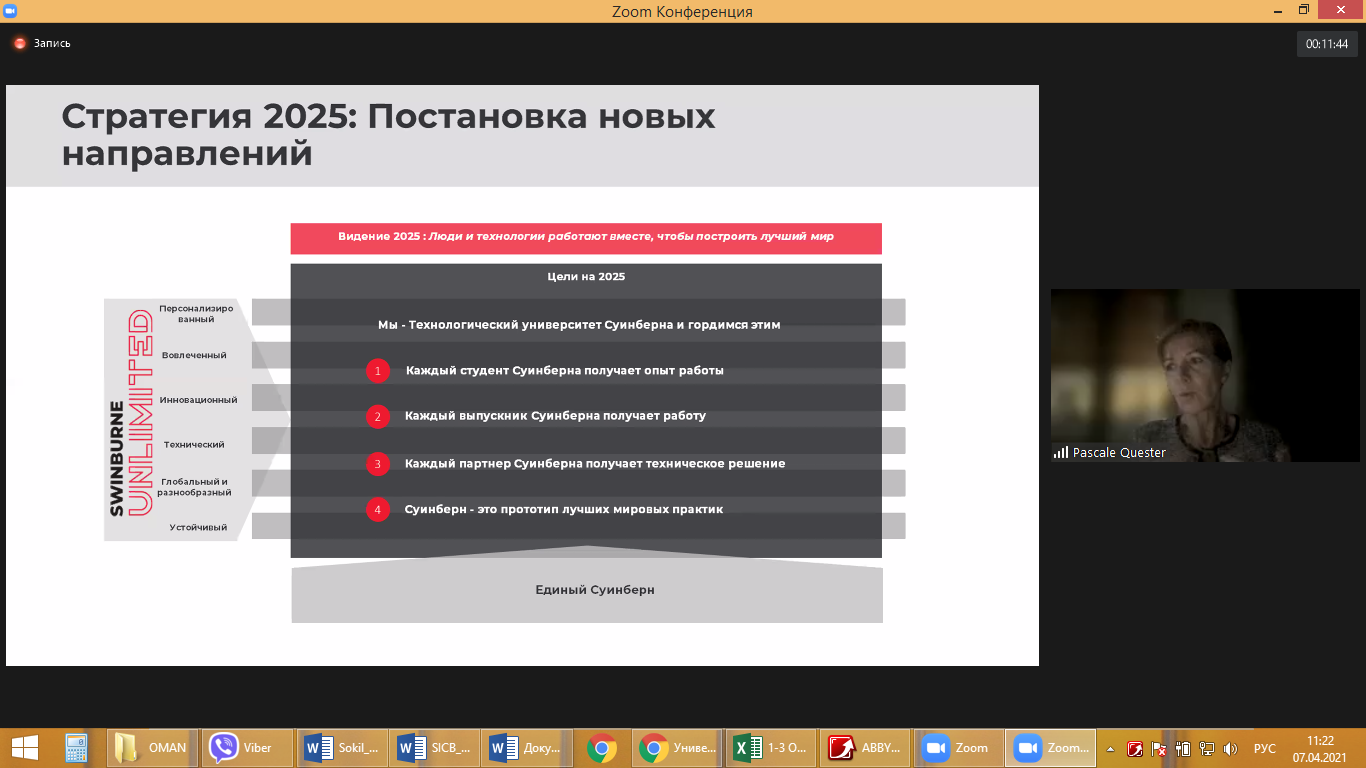Screen dimensions: 1366x768
Task: Open the network status tray icon
Action: tap(1207, 748)
